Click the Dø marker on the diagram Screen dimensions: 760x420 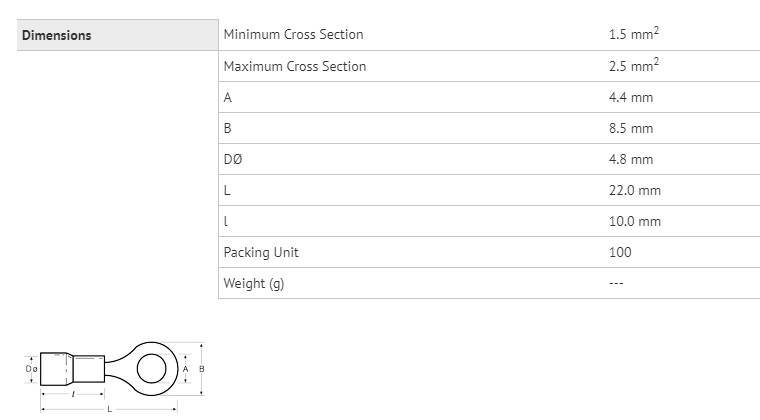[32, 369]
